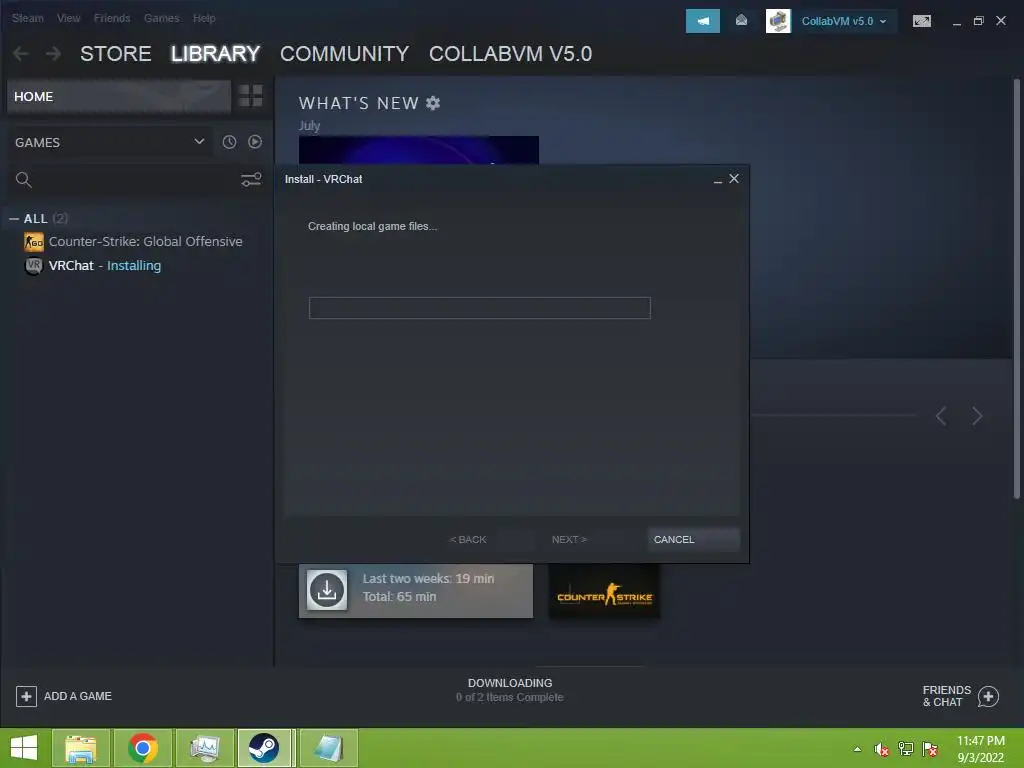Click the muted volume tray icon

point(882,749)
